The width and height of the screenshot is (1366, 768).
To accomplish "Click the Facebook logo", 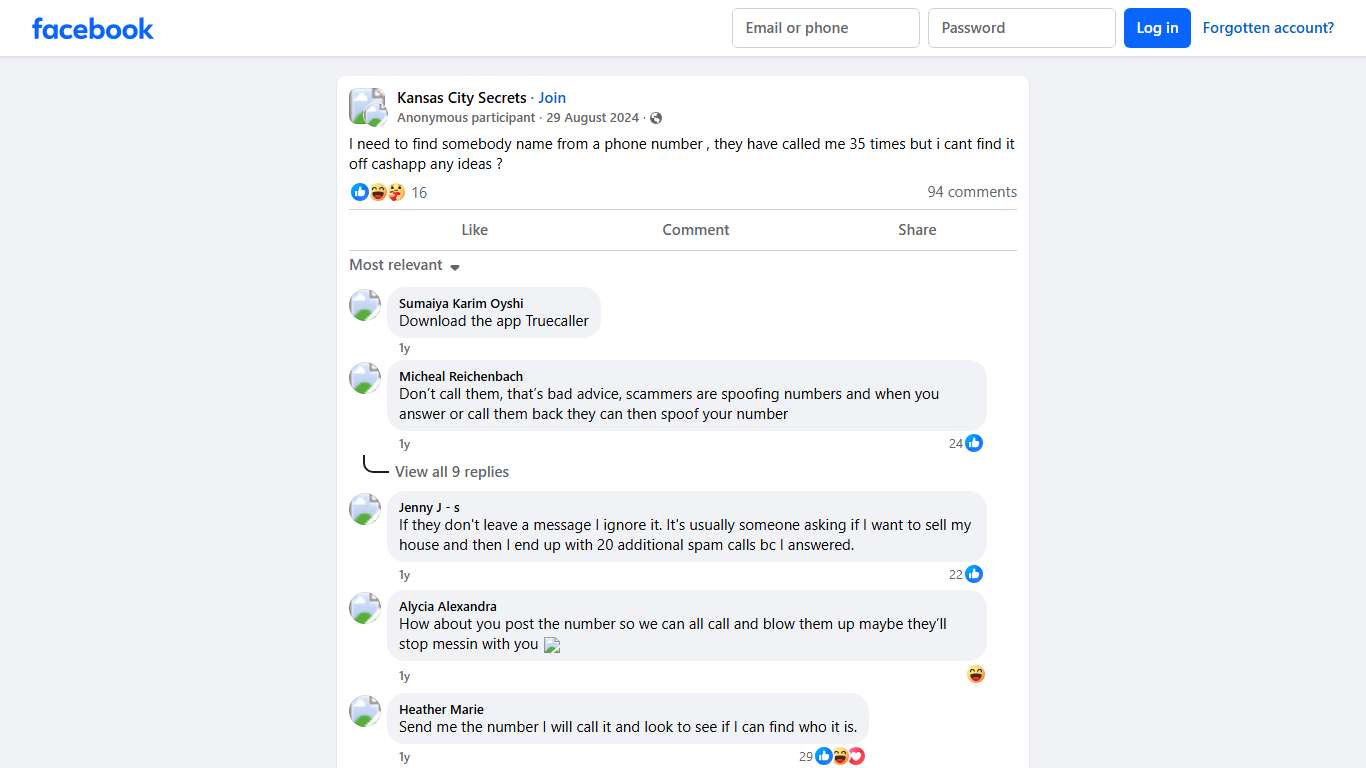I will (93, 28).
